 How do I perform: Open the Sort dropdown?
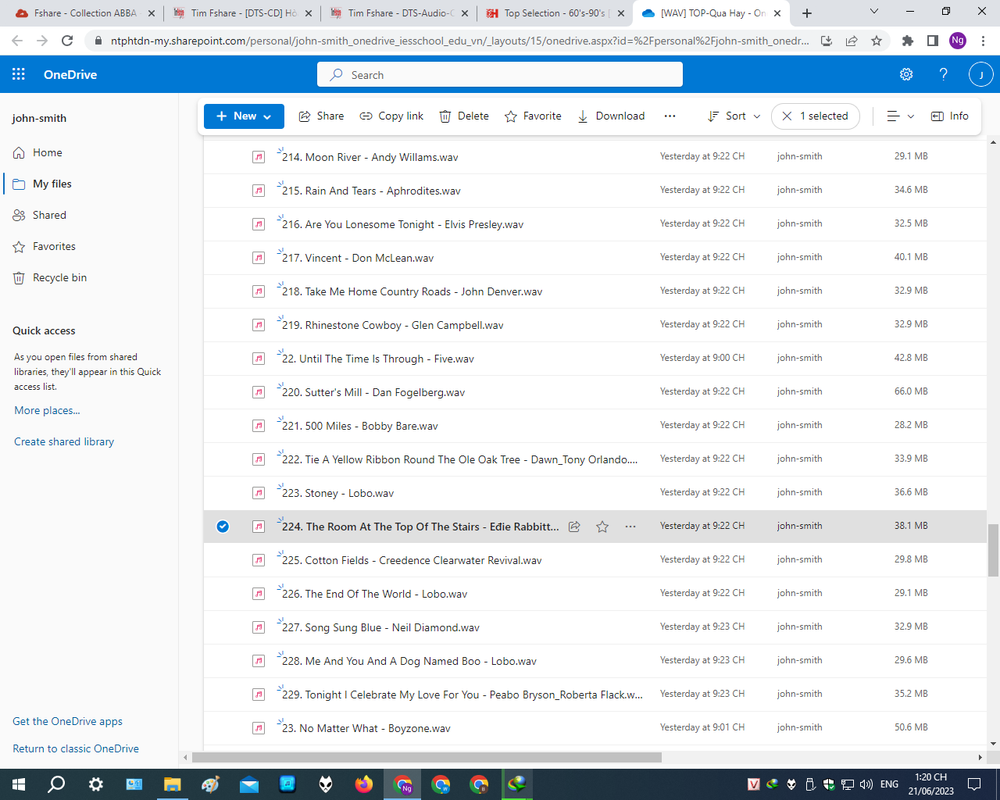tap(734, 116)
